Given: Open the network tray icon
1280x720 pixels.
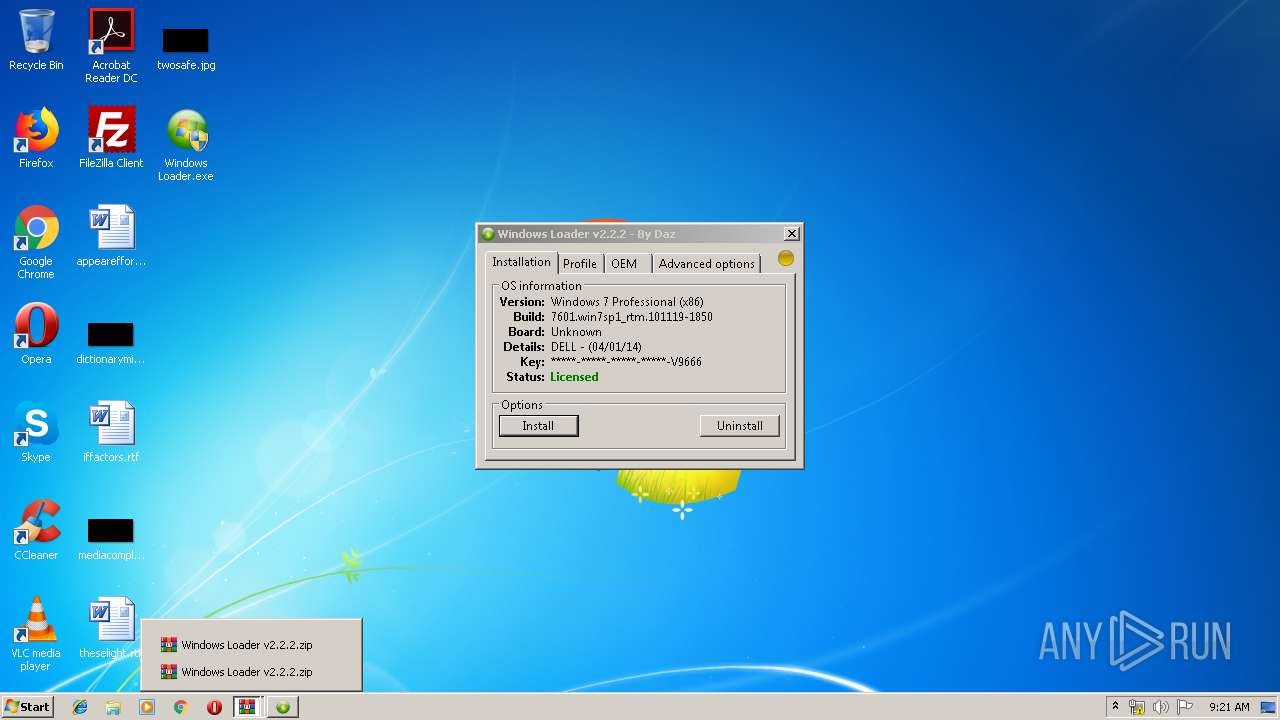Looking at the screenshot, I should click(1137, 707).
